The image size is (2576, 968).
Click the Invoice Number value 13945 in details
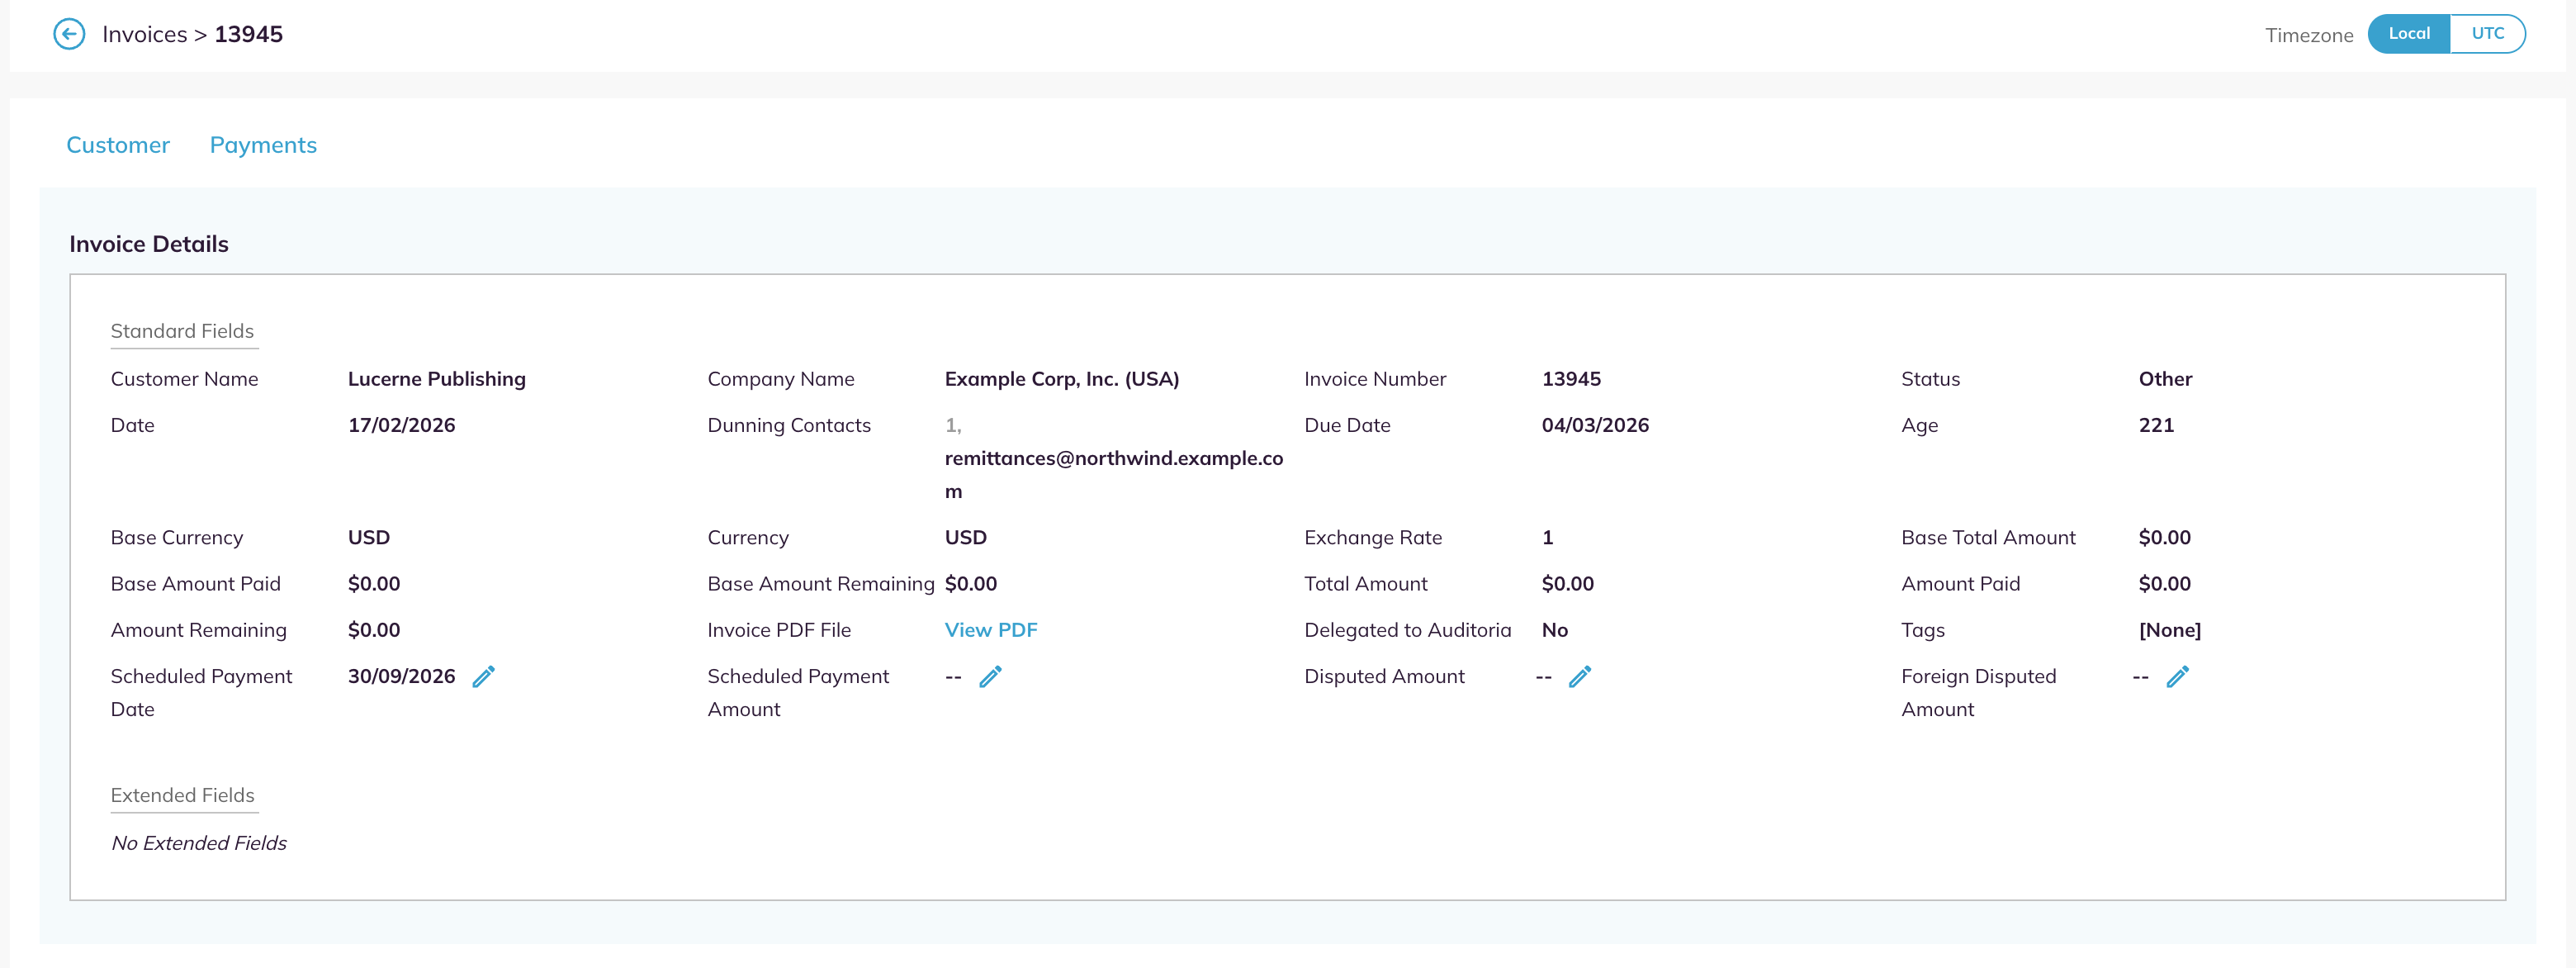tap(1571, 379)
